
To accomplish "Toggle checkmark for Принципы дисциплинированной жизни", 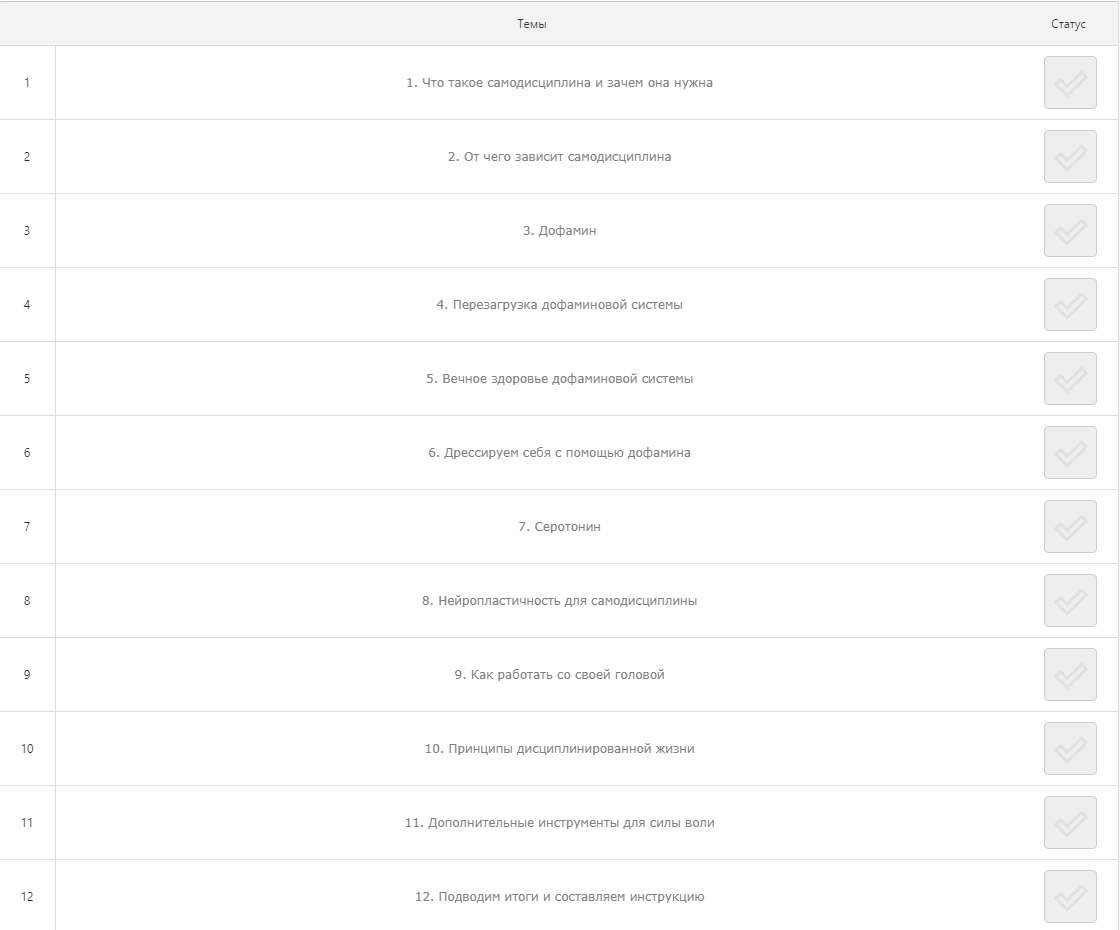I will 1070,749.
